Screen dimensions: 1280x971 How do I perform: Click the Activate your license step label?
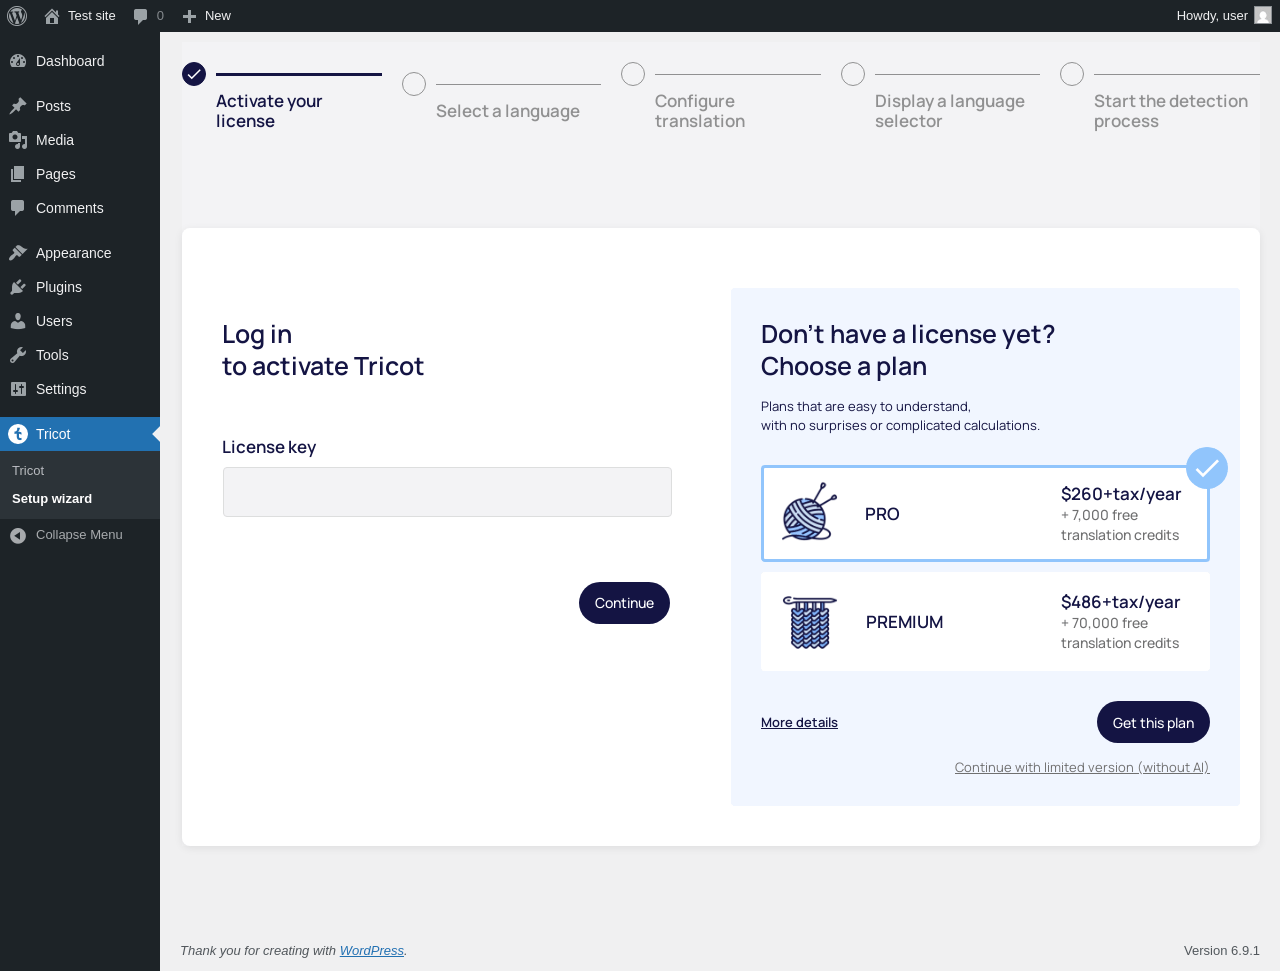coord(269,111)
